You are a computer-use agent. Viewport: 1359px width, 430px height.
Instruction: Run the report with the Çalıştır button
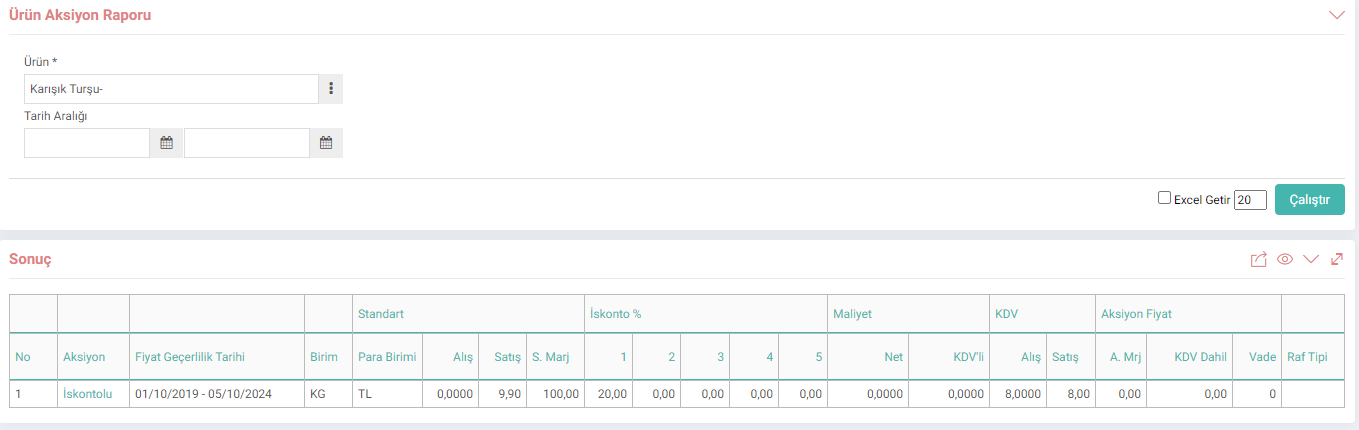point(1309,200)
